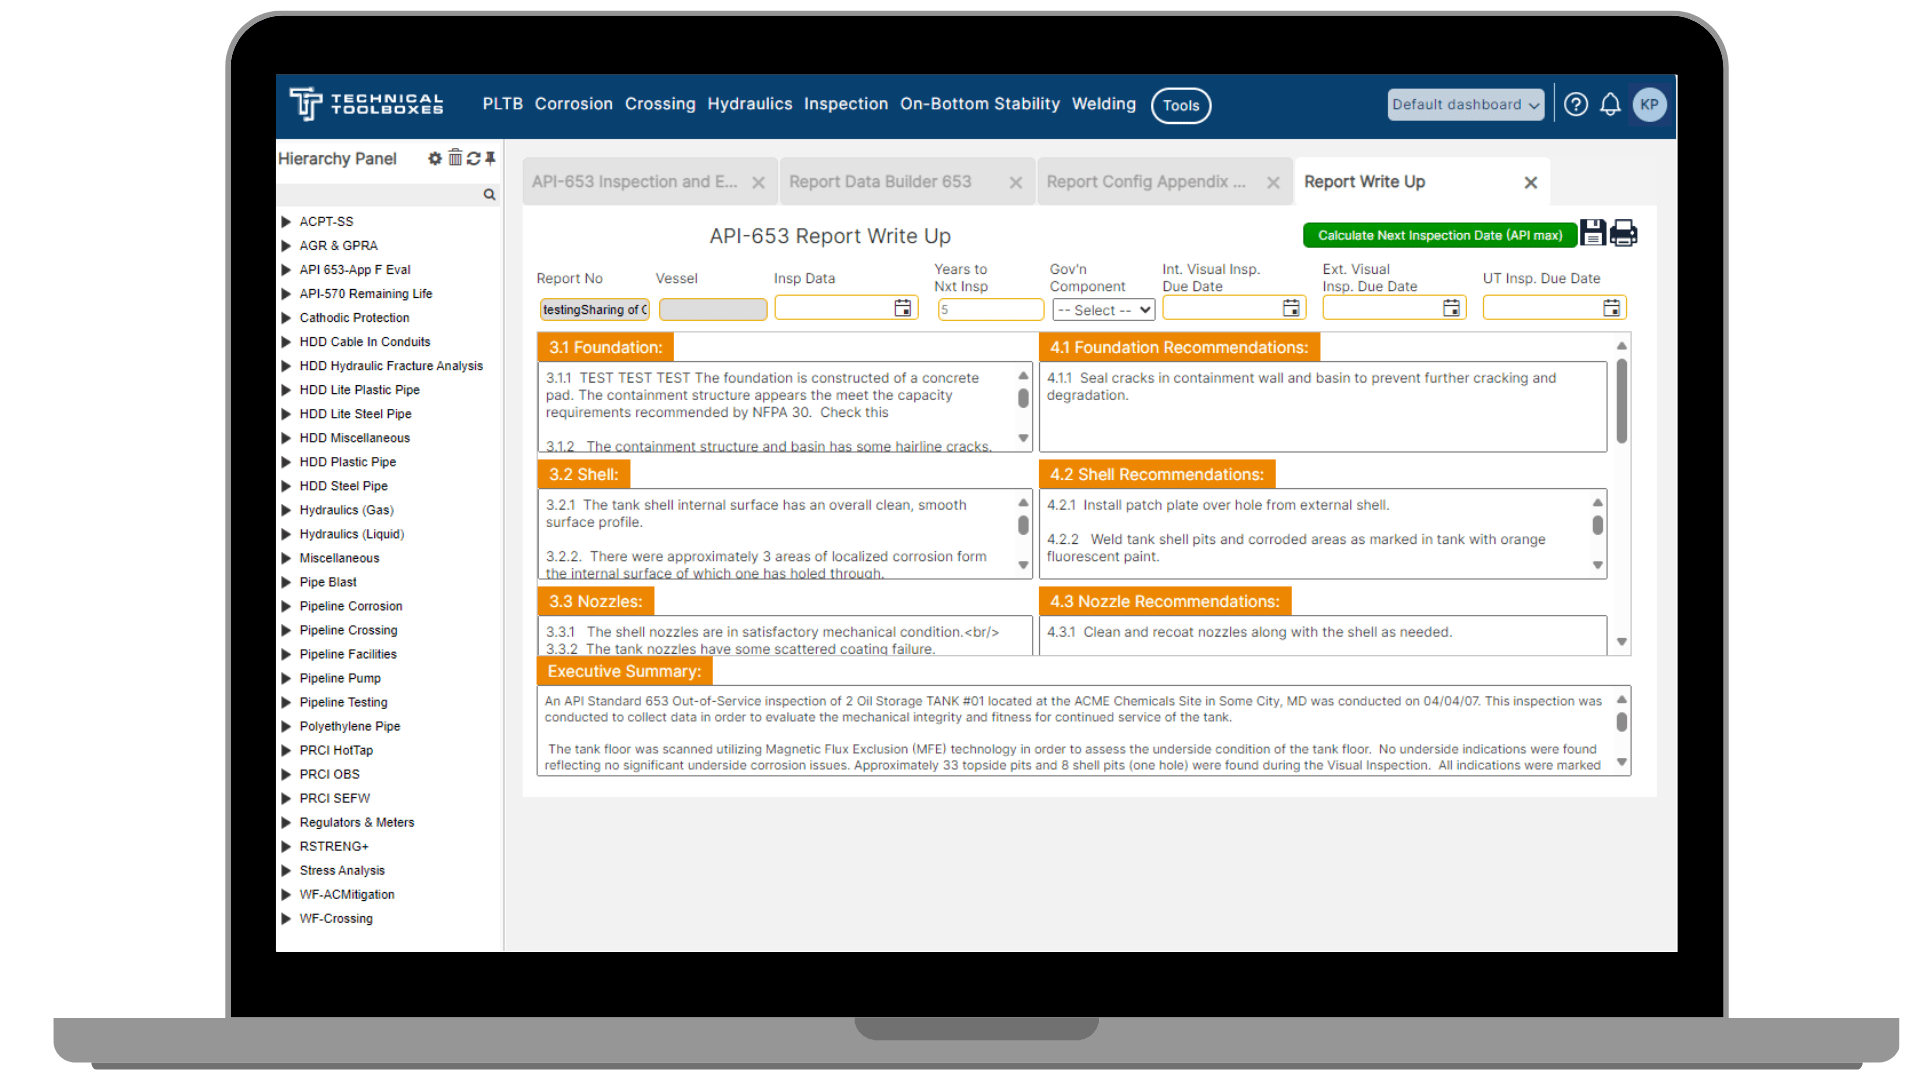Viewport: 1920px width, 1080px height.
Task: Save the report with floppy disk icon
Action: click(1593, 233)
